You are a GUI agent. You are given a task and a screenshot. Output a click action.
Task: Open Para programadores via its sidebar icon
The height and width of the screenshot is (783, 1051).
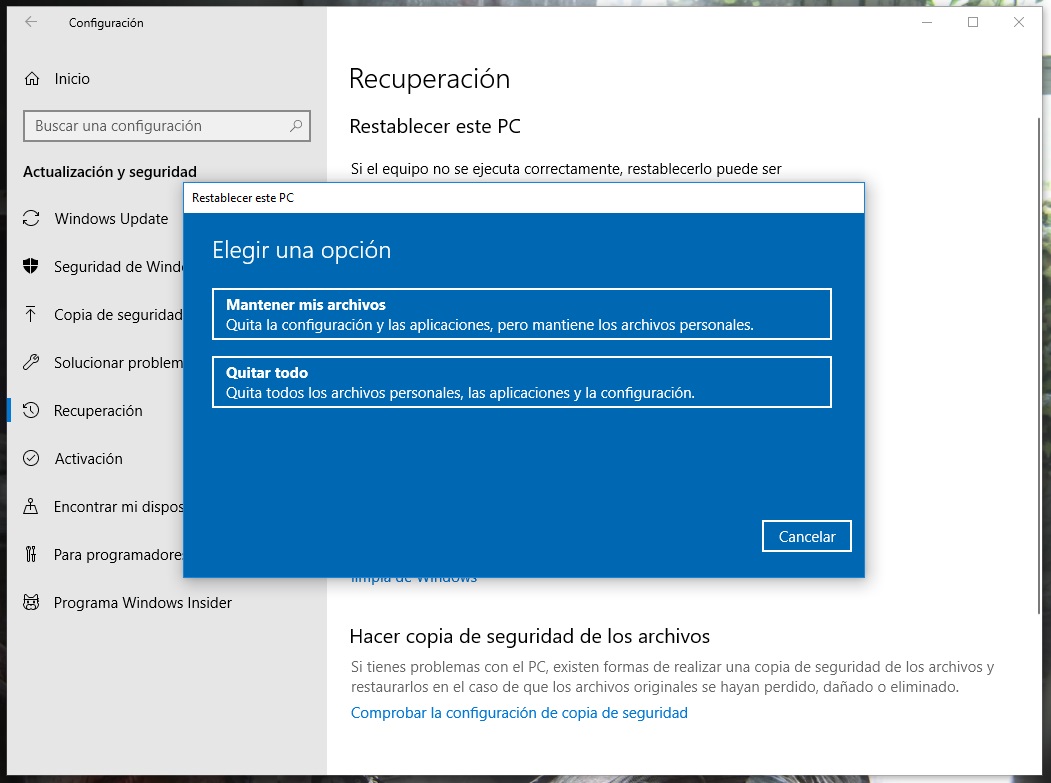point(32,554)
